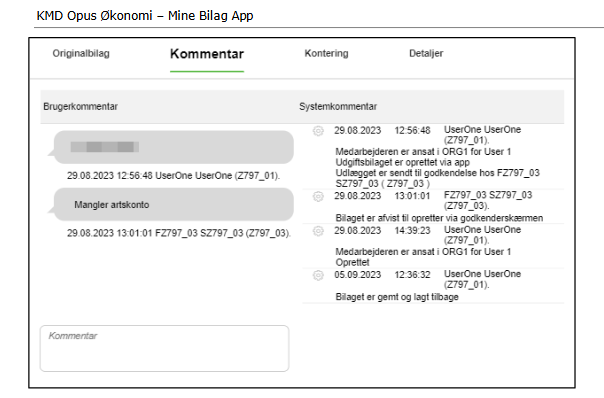Click gear icon beside 05.09.2023 system comment
604x398 pixels.
click(x=318, y=275)
